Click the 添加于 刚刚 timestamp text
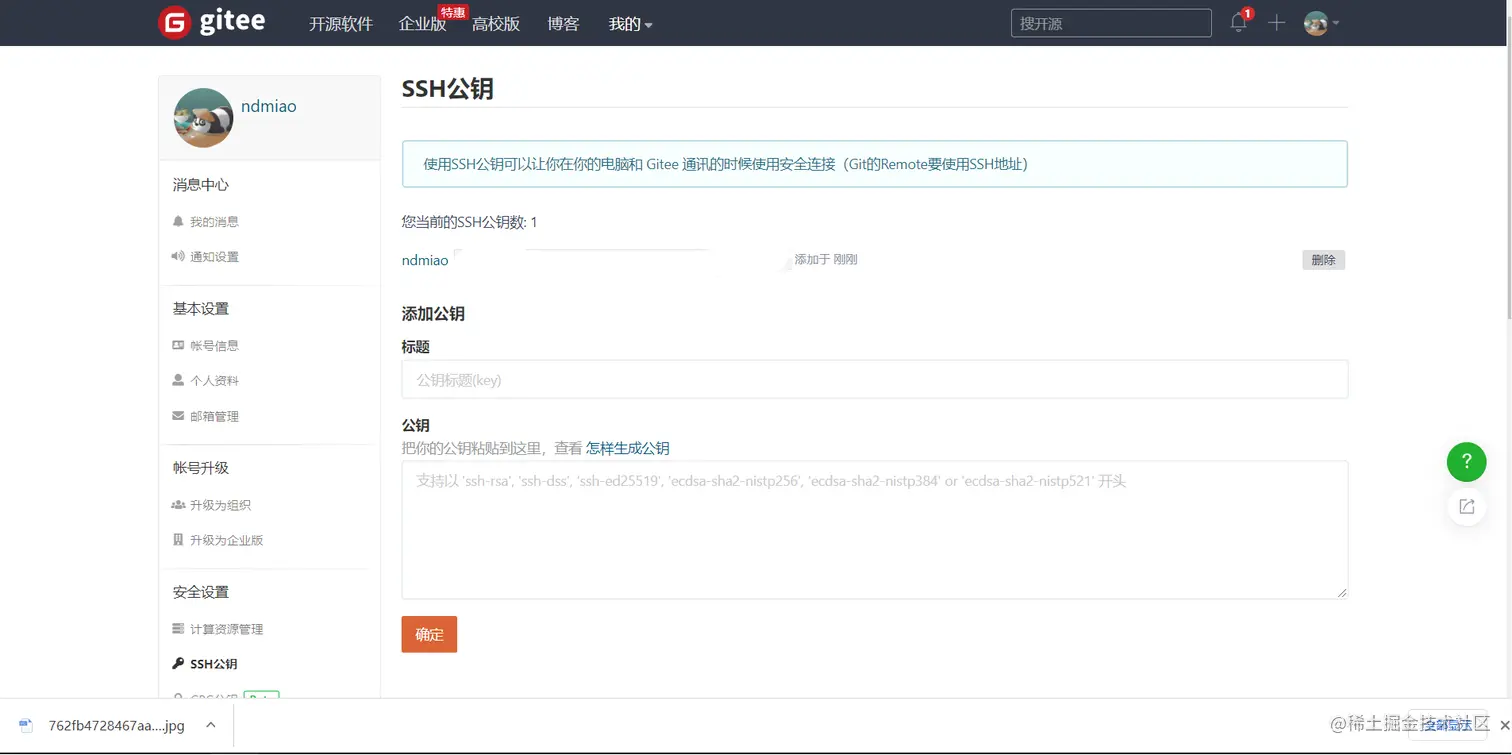Image resolution: width=1512 pixels, height=755 pixels. [826, 260]
